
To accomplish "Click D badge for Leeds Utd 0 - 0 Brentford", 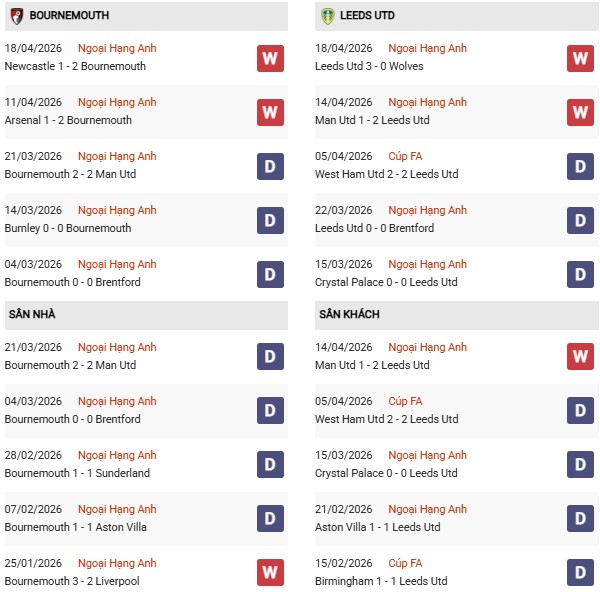I will (x=581, y=220).
